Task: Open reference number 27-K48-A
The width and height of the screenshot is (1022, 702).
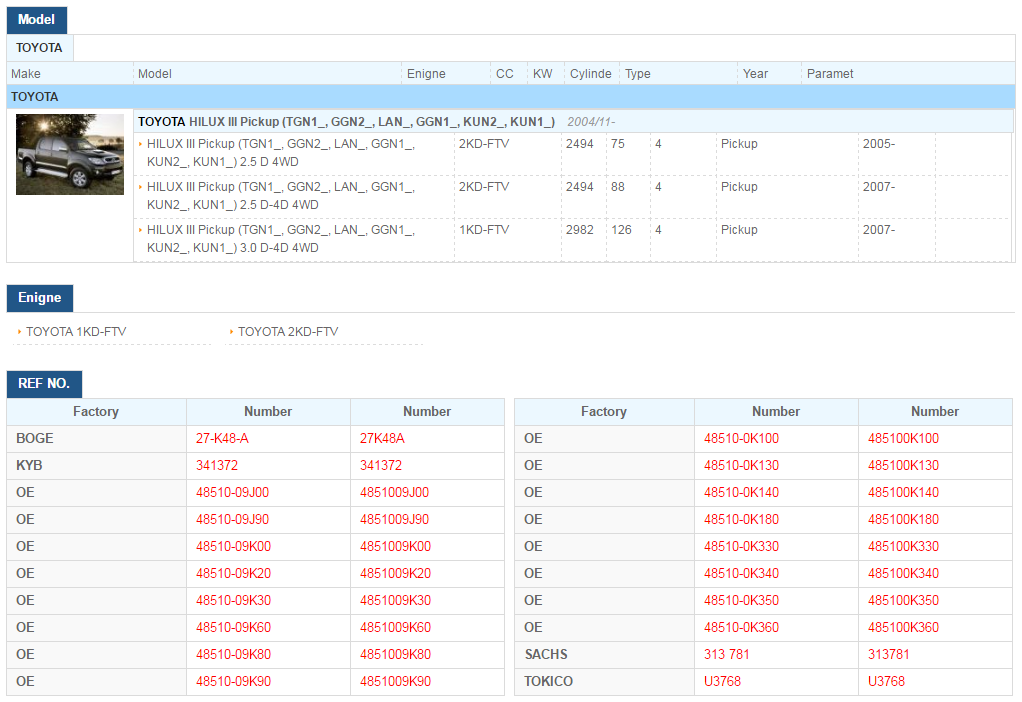Action: (x=222, y=439)
